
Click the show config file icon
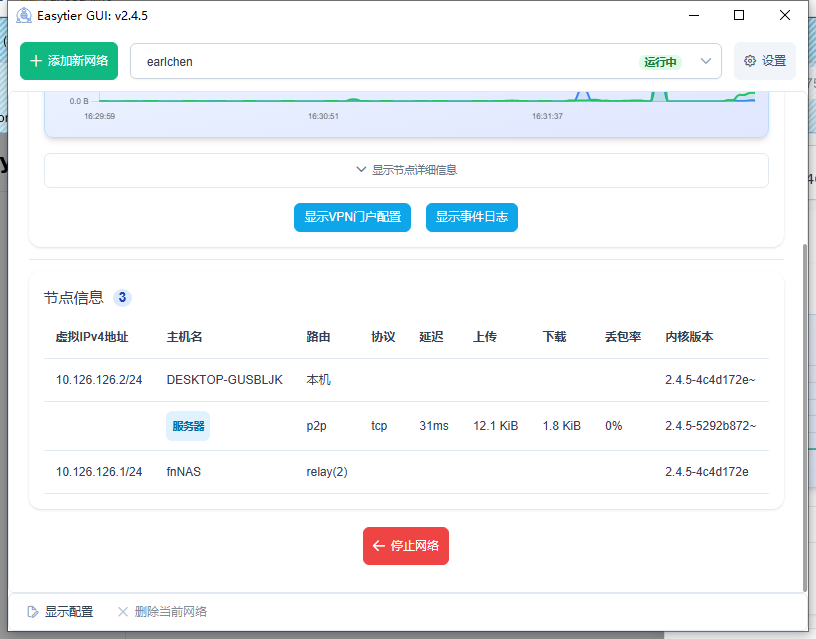pos(32,611)
